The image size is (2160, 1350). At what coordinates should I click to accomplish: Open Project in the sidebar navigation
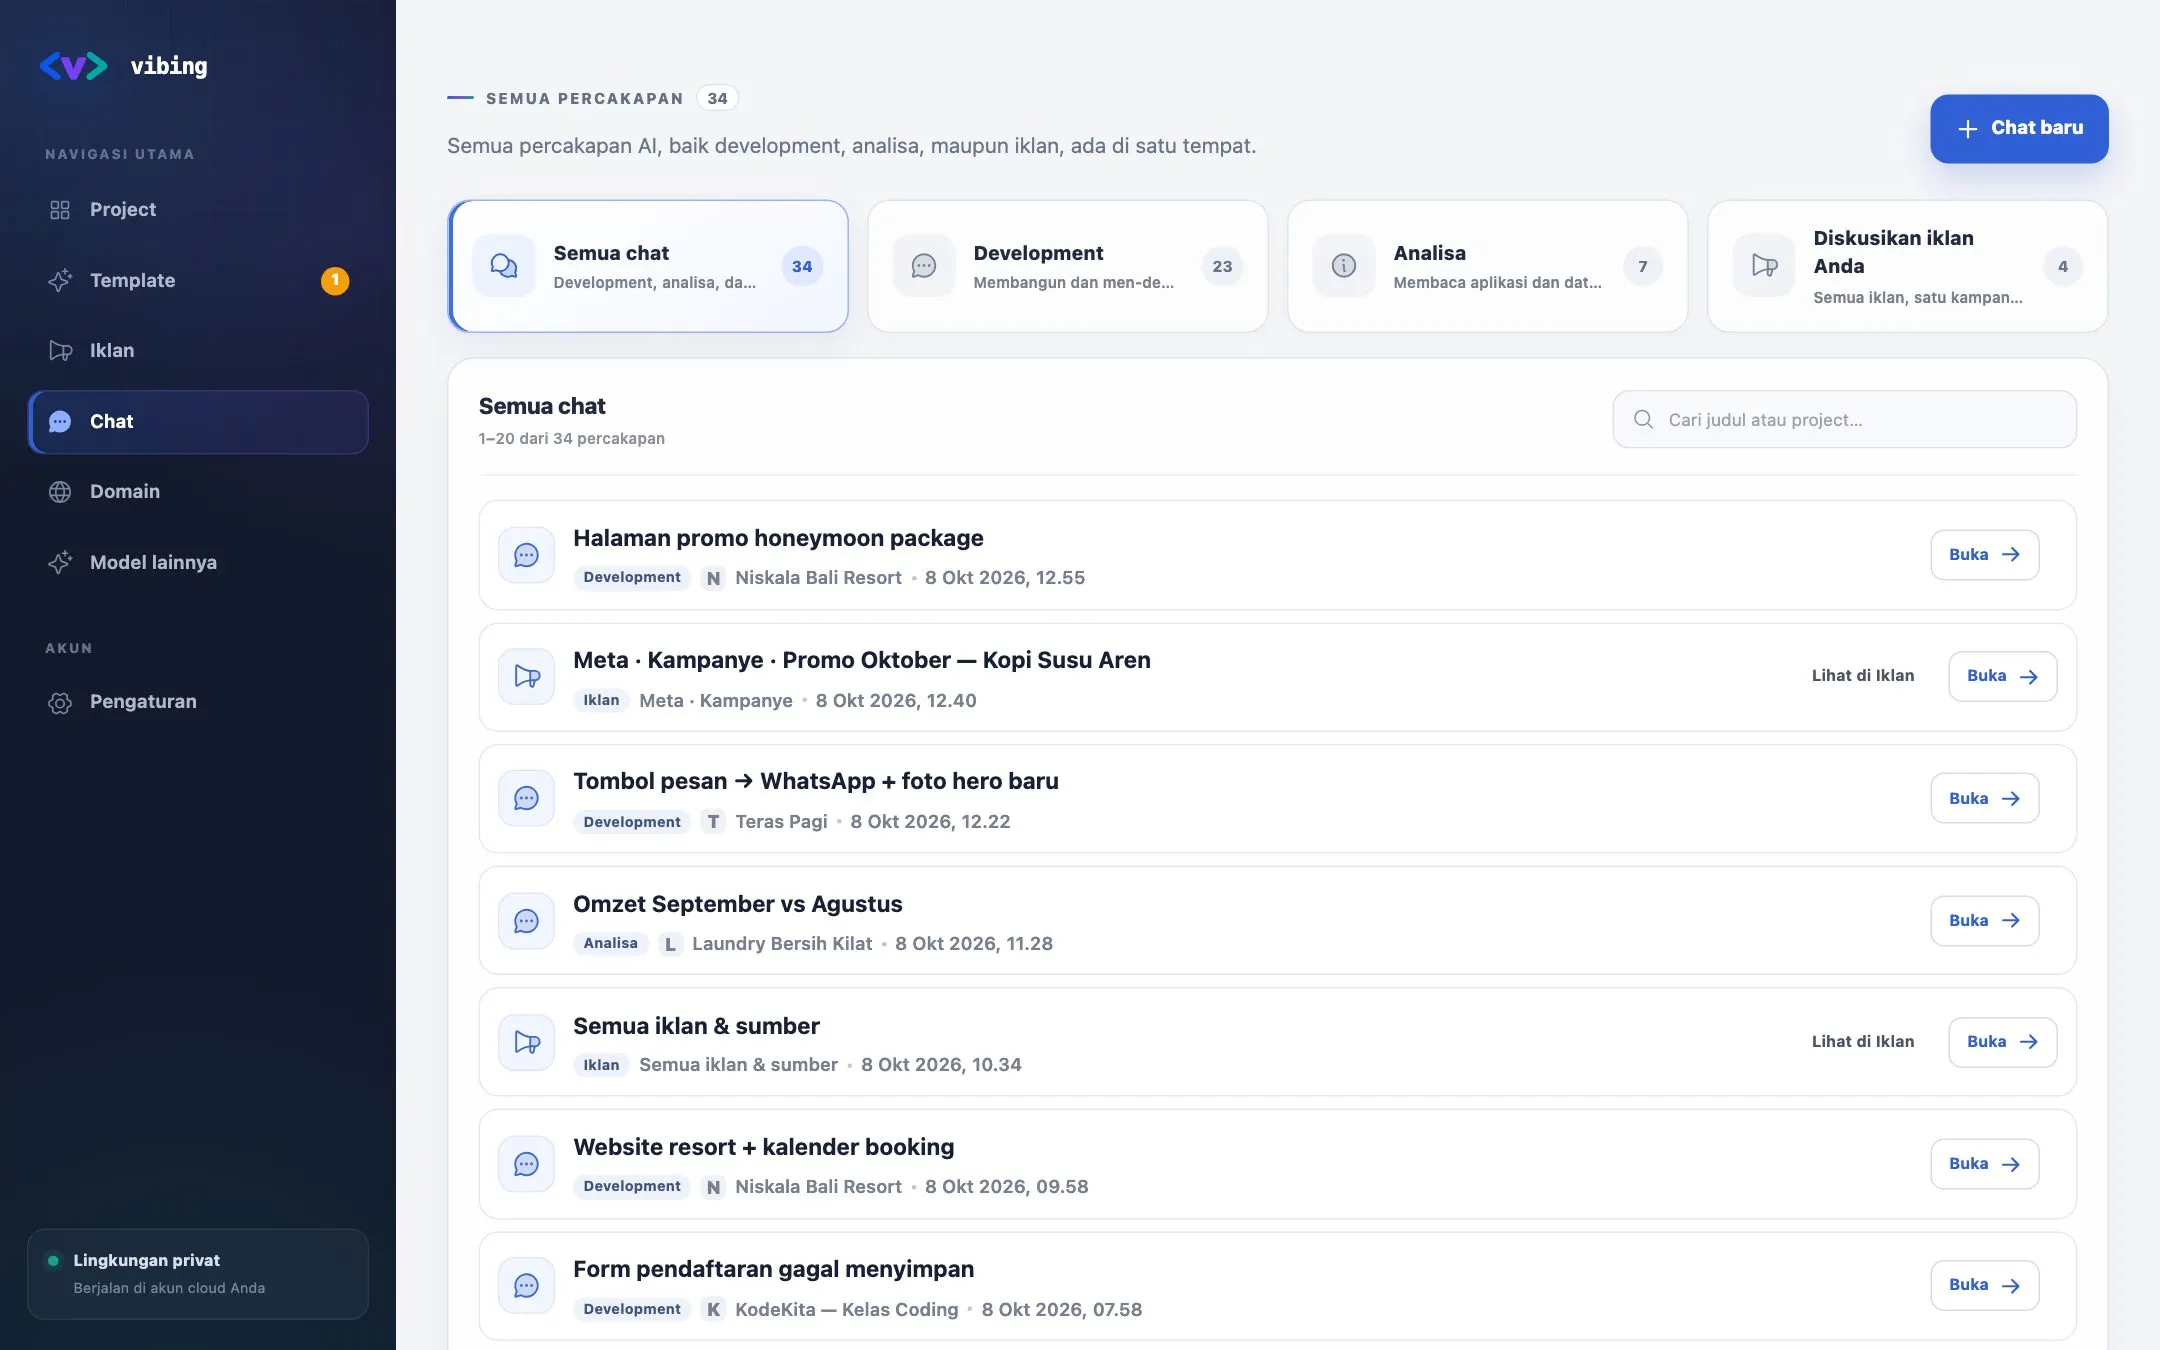pos(198,210)
